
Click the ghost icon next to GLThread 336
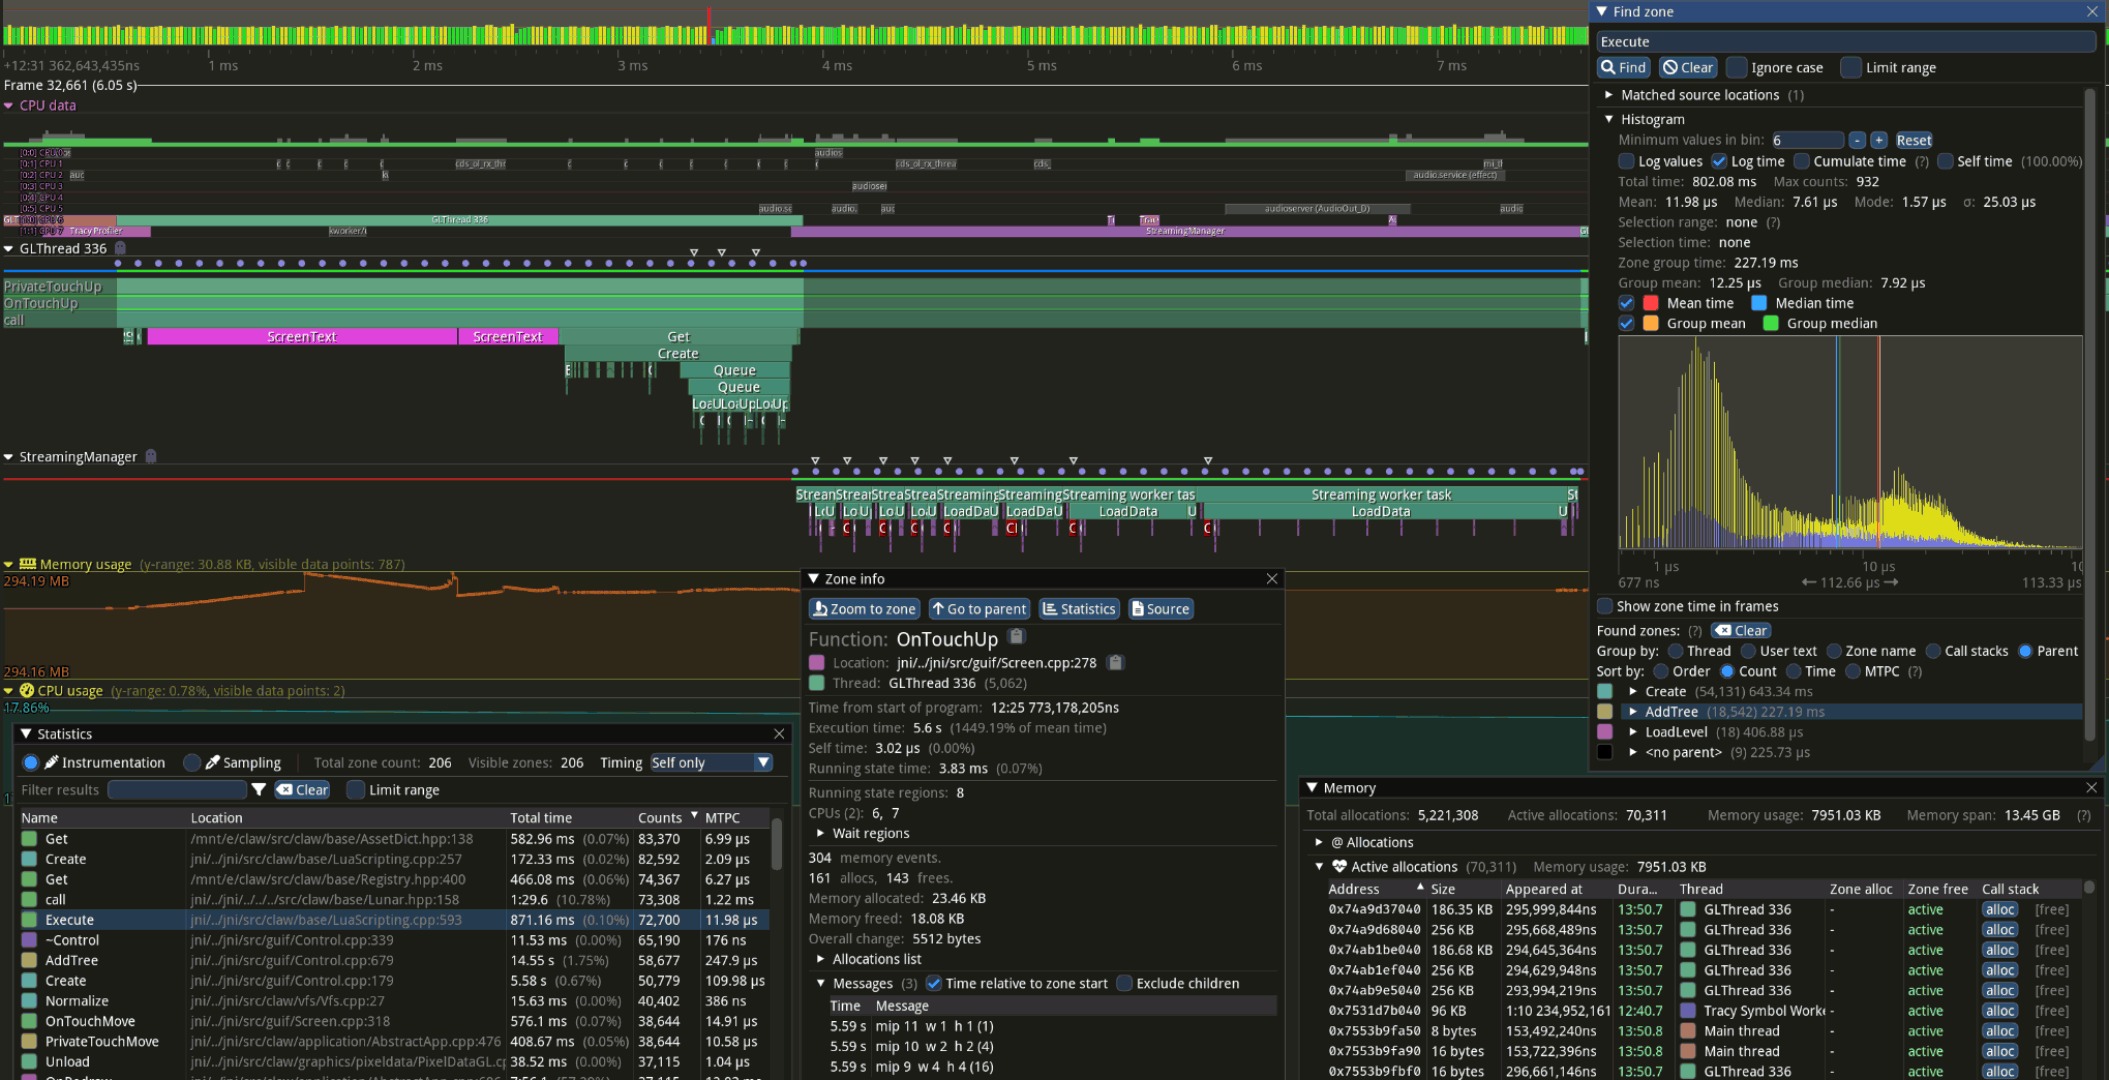click(x=121, y=248)
